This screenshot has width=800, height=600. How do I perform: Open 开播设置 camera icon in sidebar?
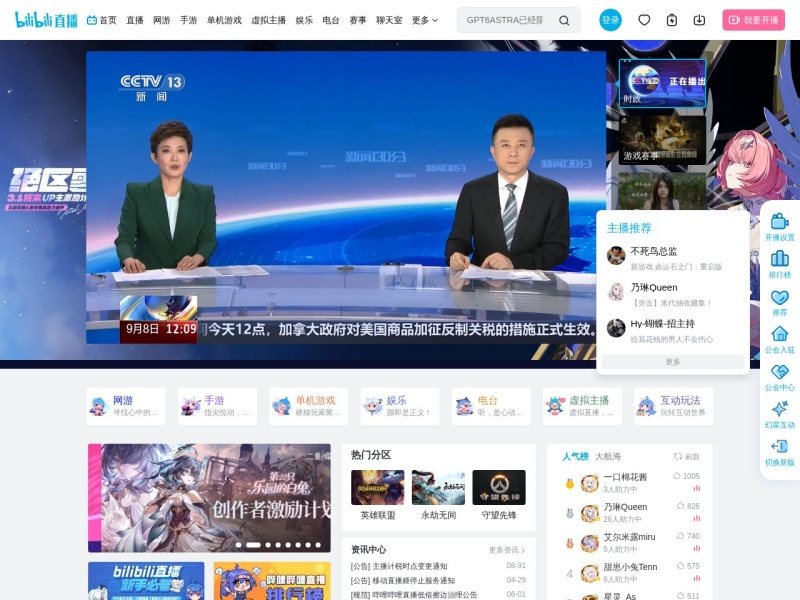tap(780, 221)
